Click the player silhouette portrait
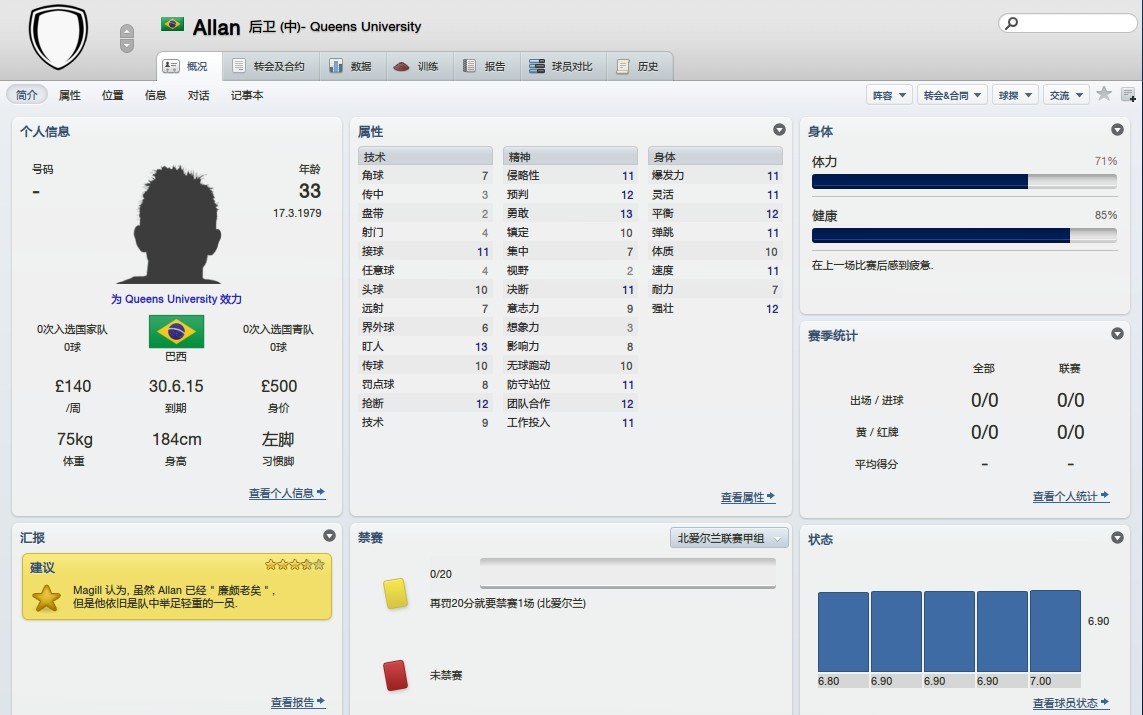 point(177,224)
